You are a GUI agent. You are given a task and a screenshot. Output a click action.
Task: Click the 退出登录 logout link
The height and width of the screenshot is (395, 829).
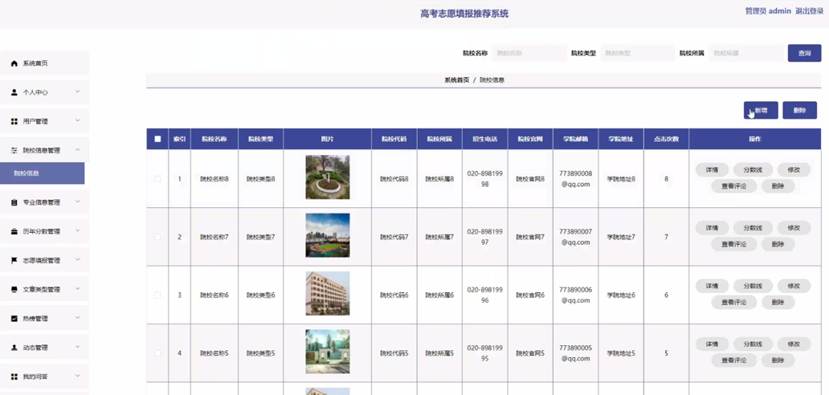809,11
